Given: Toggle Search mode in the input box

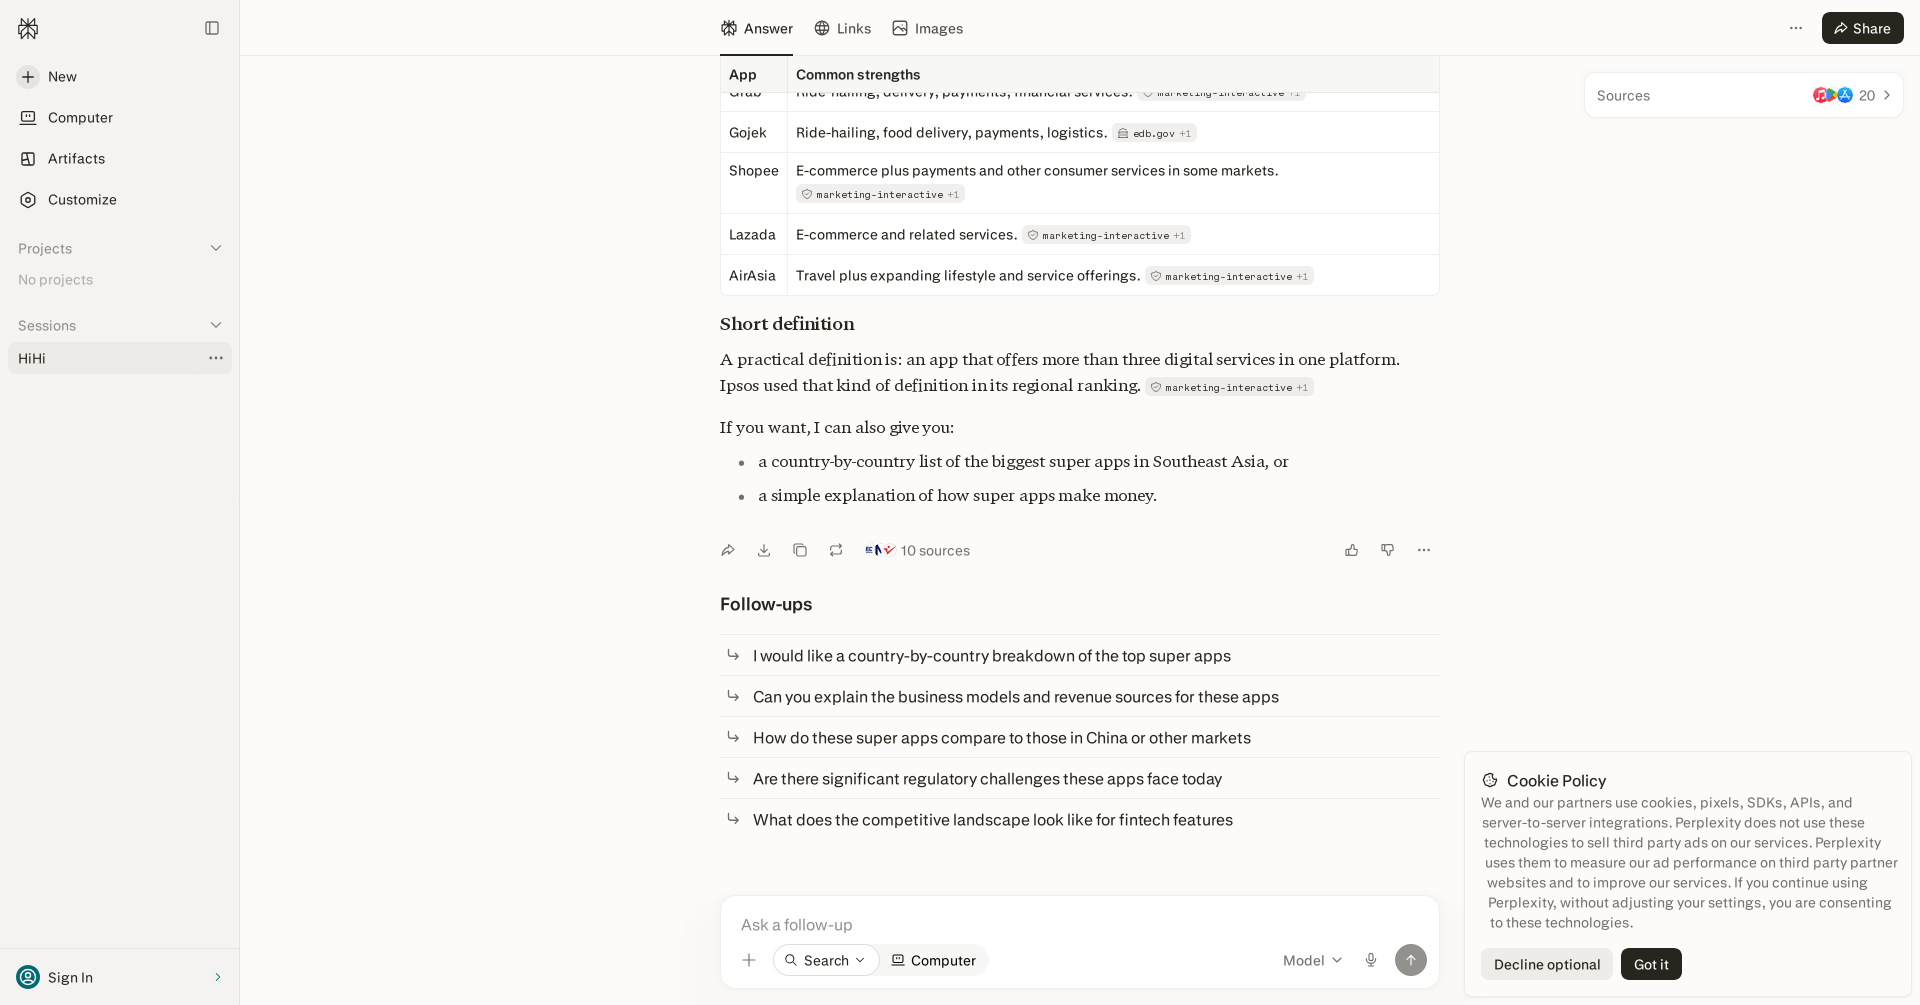Looking at the screenshot, I should tap(826, 960).
